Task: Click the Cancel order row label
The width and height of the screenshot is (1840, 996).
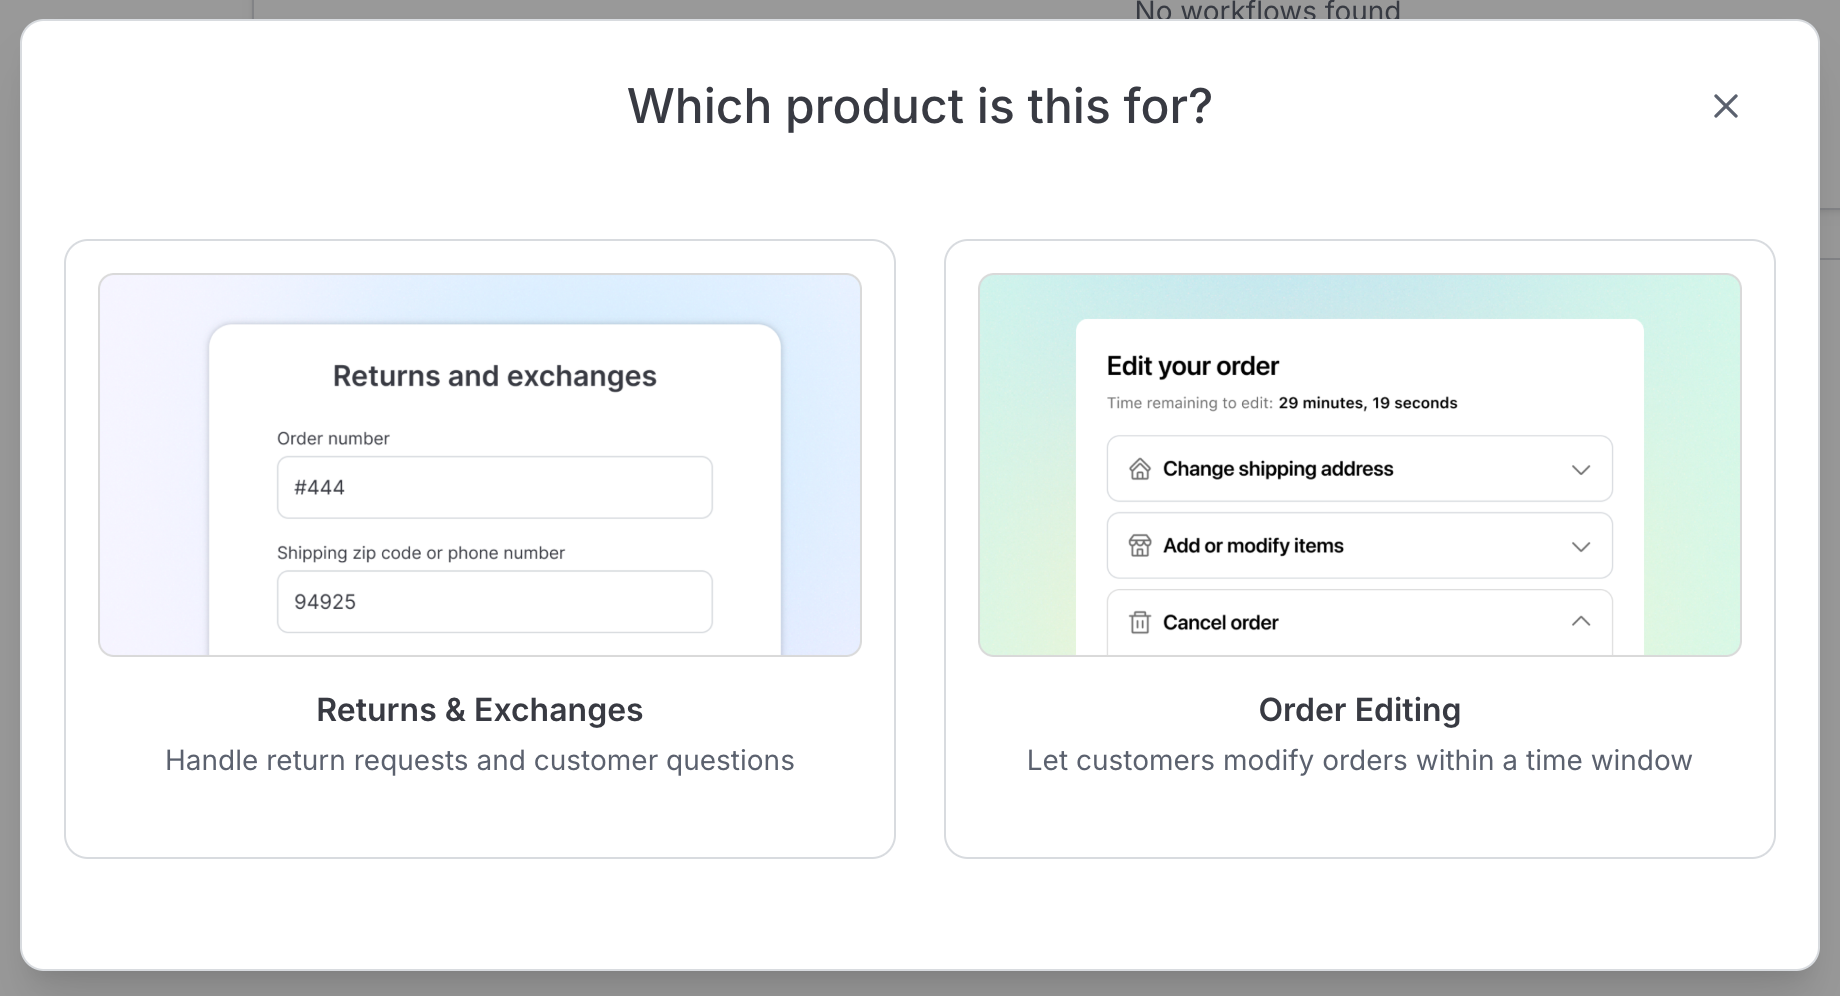Action: click(x=1220, y=623)
